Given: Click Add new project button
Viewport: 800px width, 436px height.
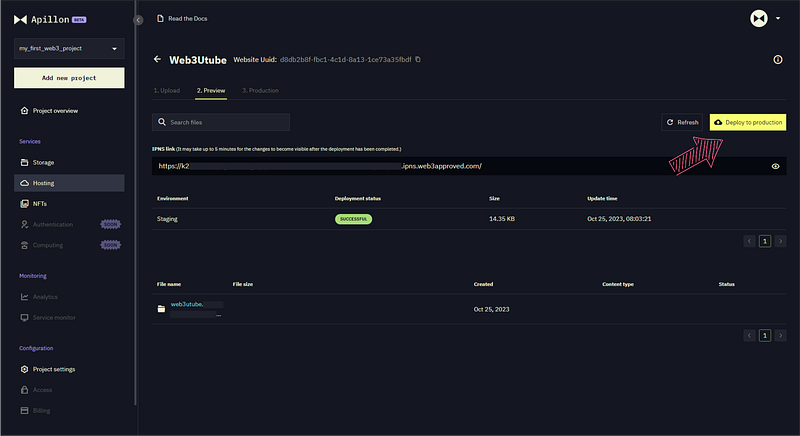Looking at the screenshot, I should click(x=69, y=78).
